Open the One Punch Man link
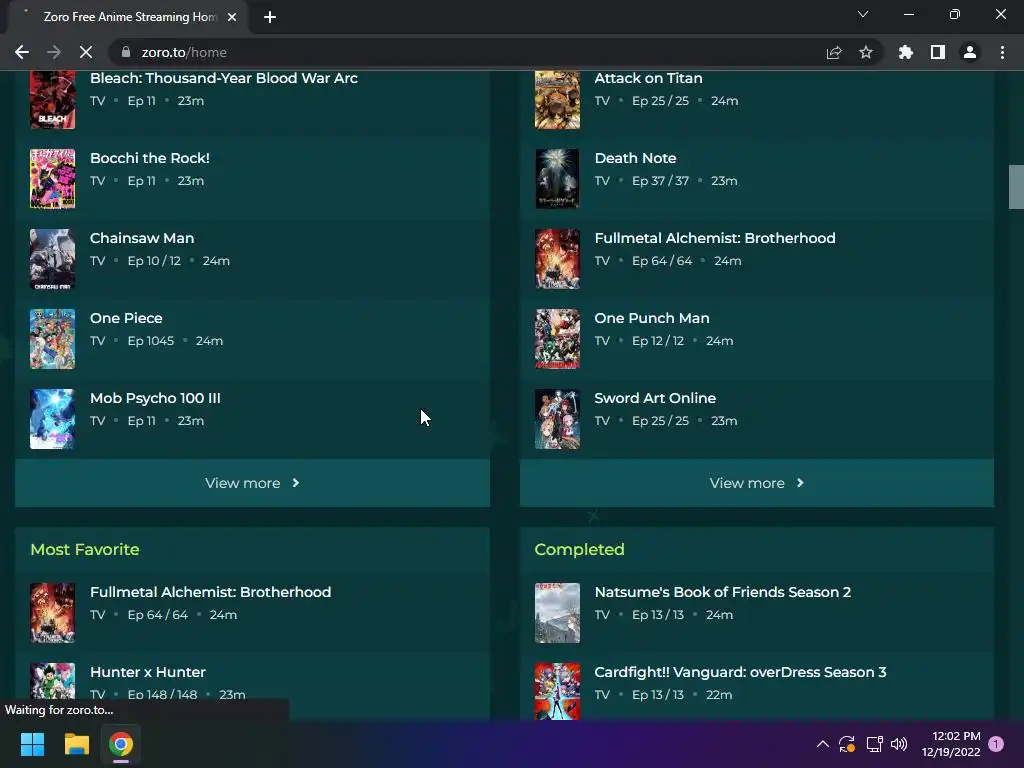 (652, 318)
